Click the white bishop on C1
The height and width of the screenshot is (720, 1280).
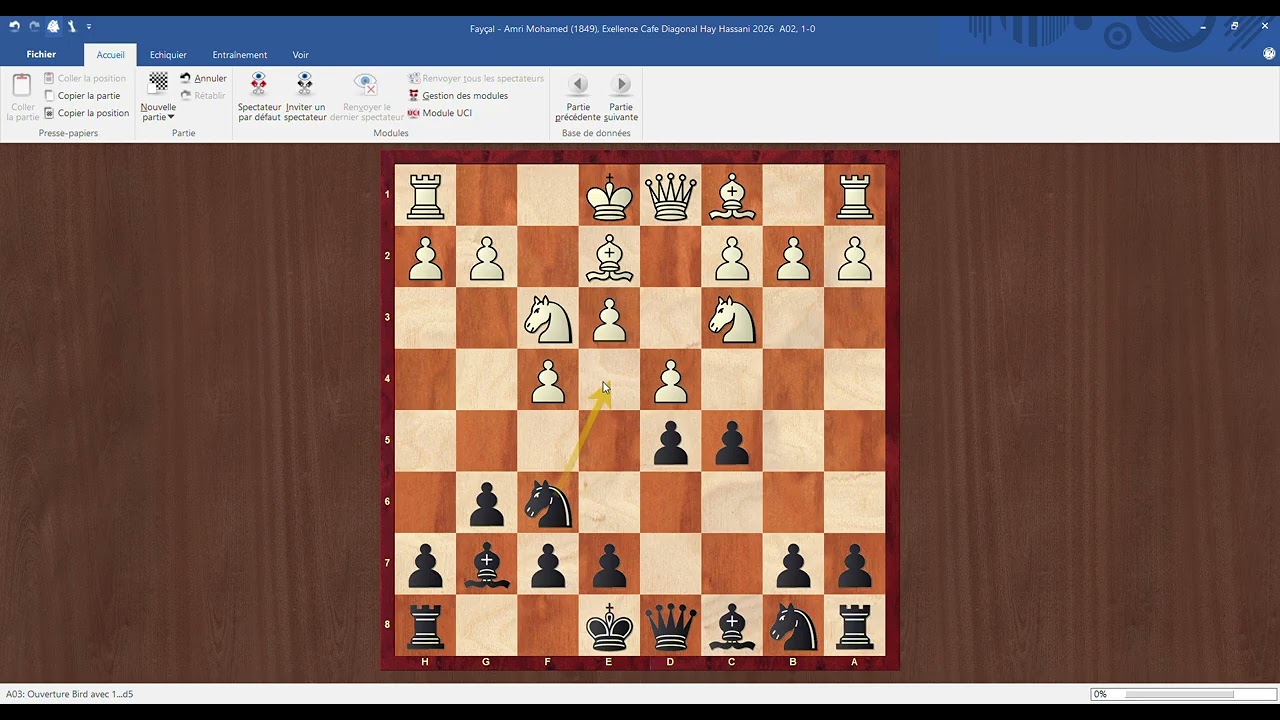[x=732, y=195]
